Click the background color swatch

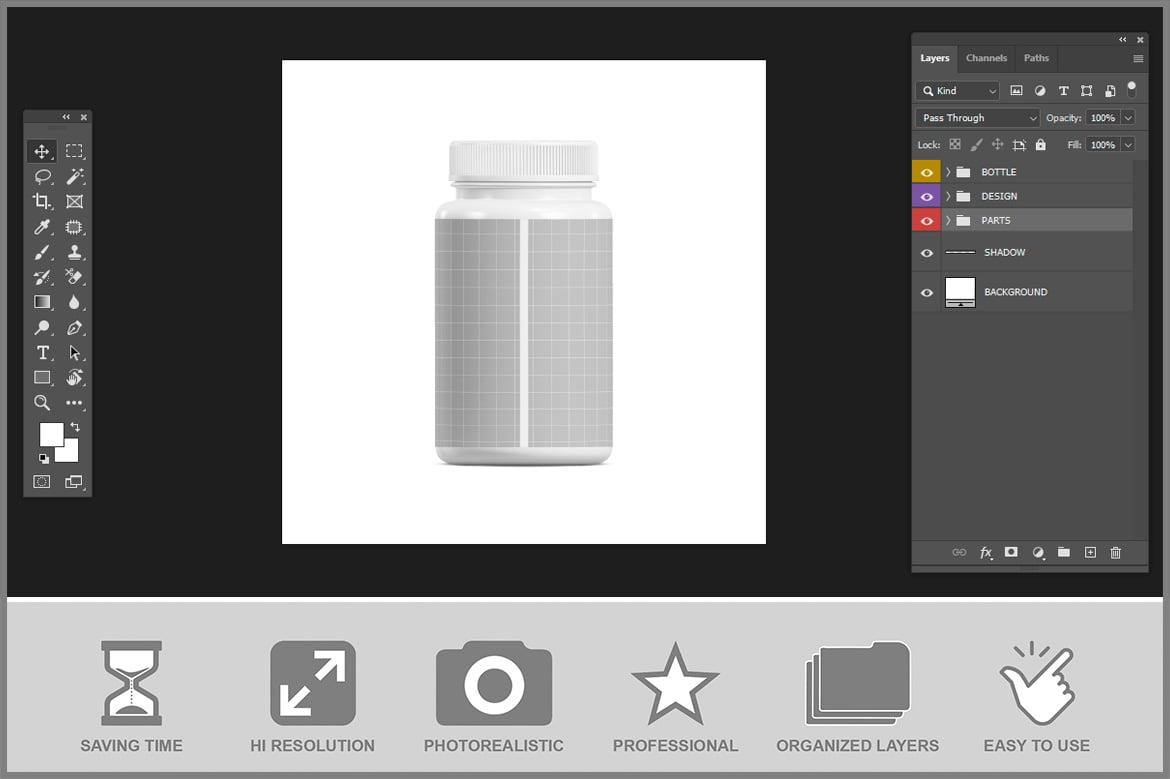point(70,453)
